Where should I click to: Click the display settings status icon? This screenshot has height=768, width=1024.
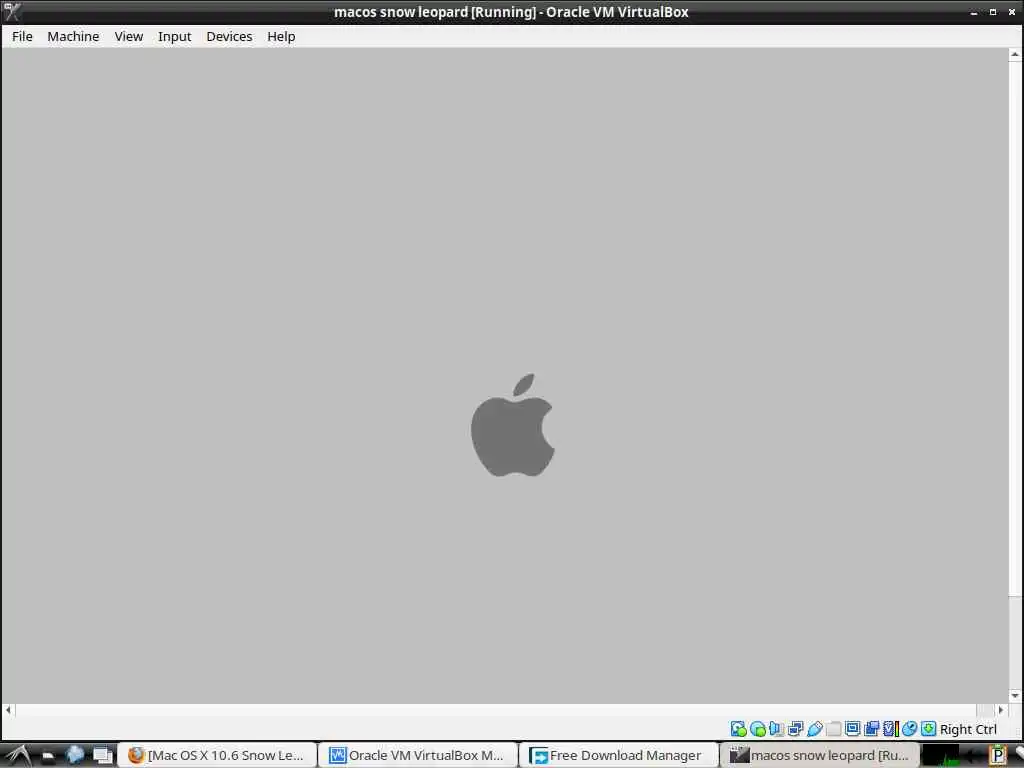852,729
